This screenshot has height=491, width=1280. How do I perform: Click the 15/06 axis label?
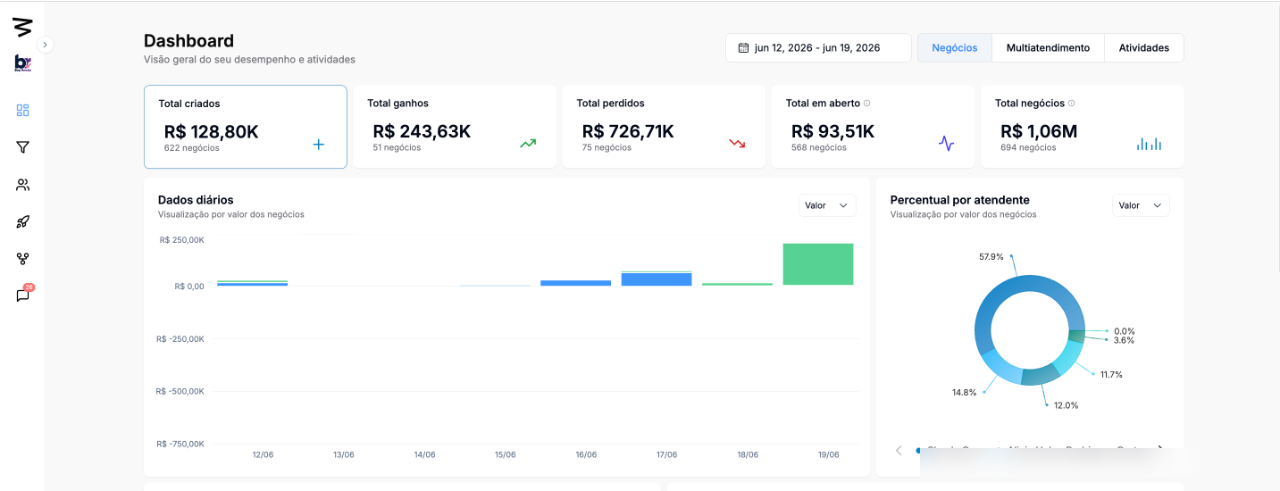(506, 455)
